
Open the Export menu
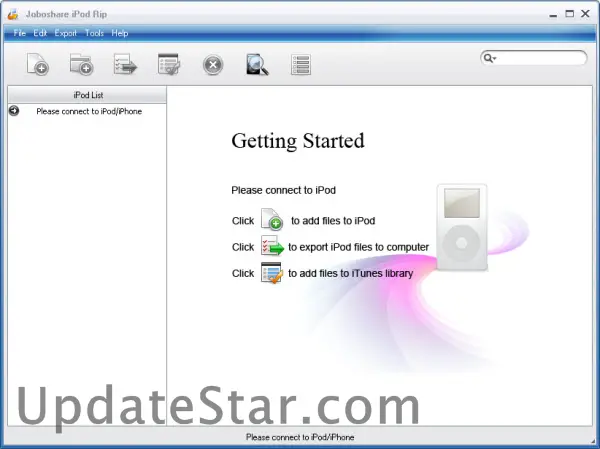tap(66, 33)
